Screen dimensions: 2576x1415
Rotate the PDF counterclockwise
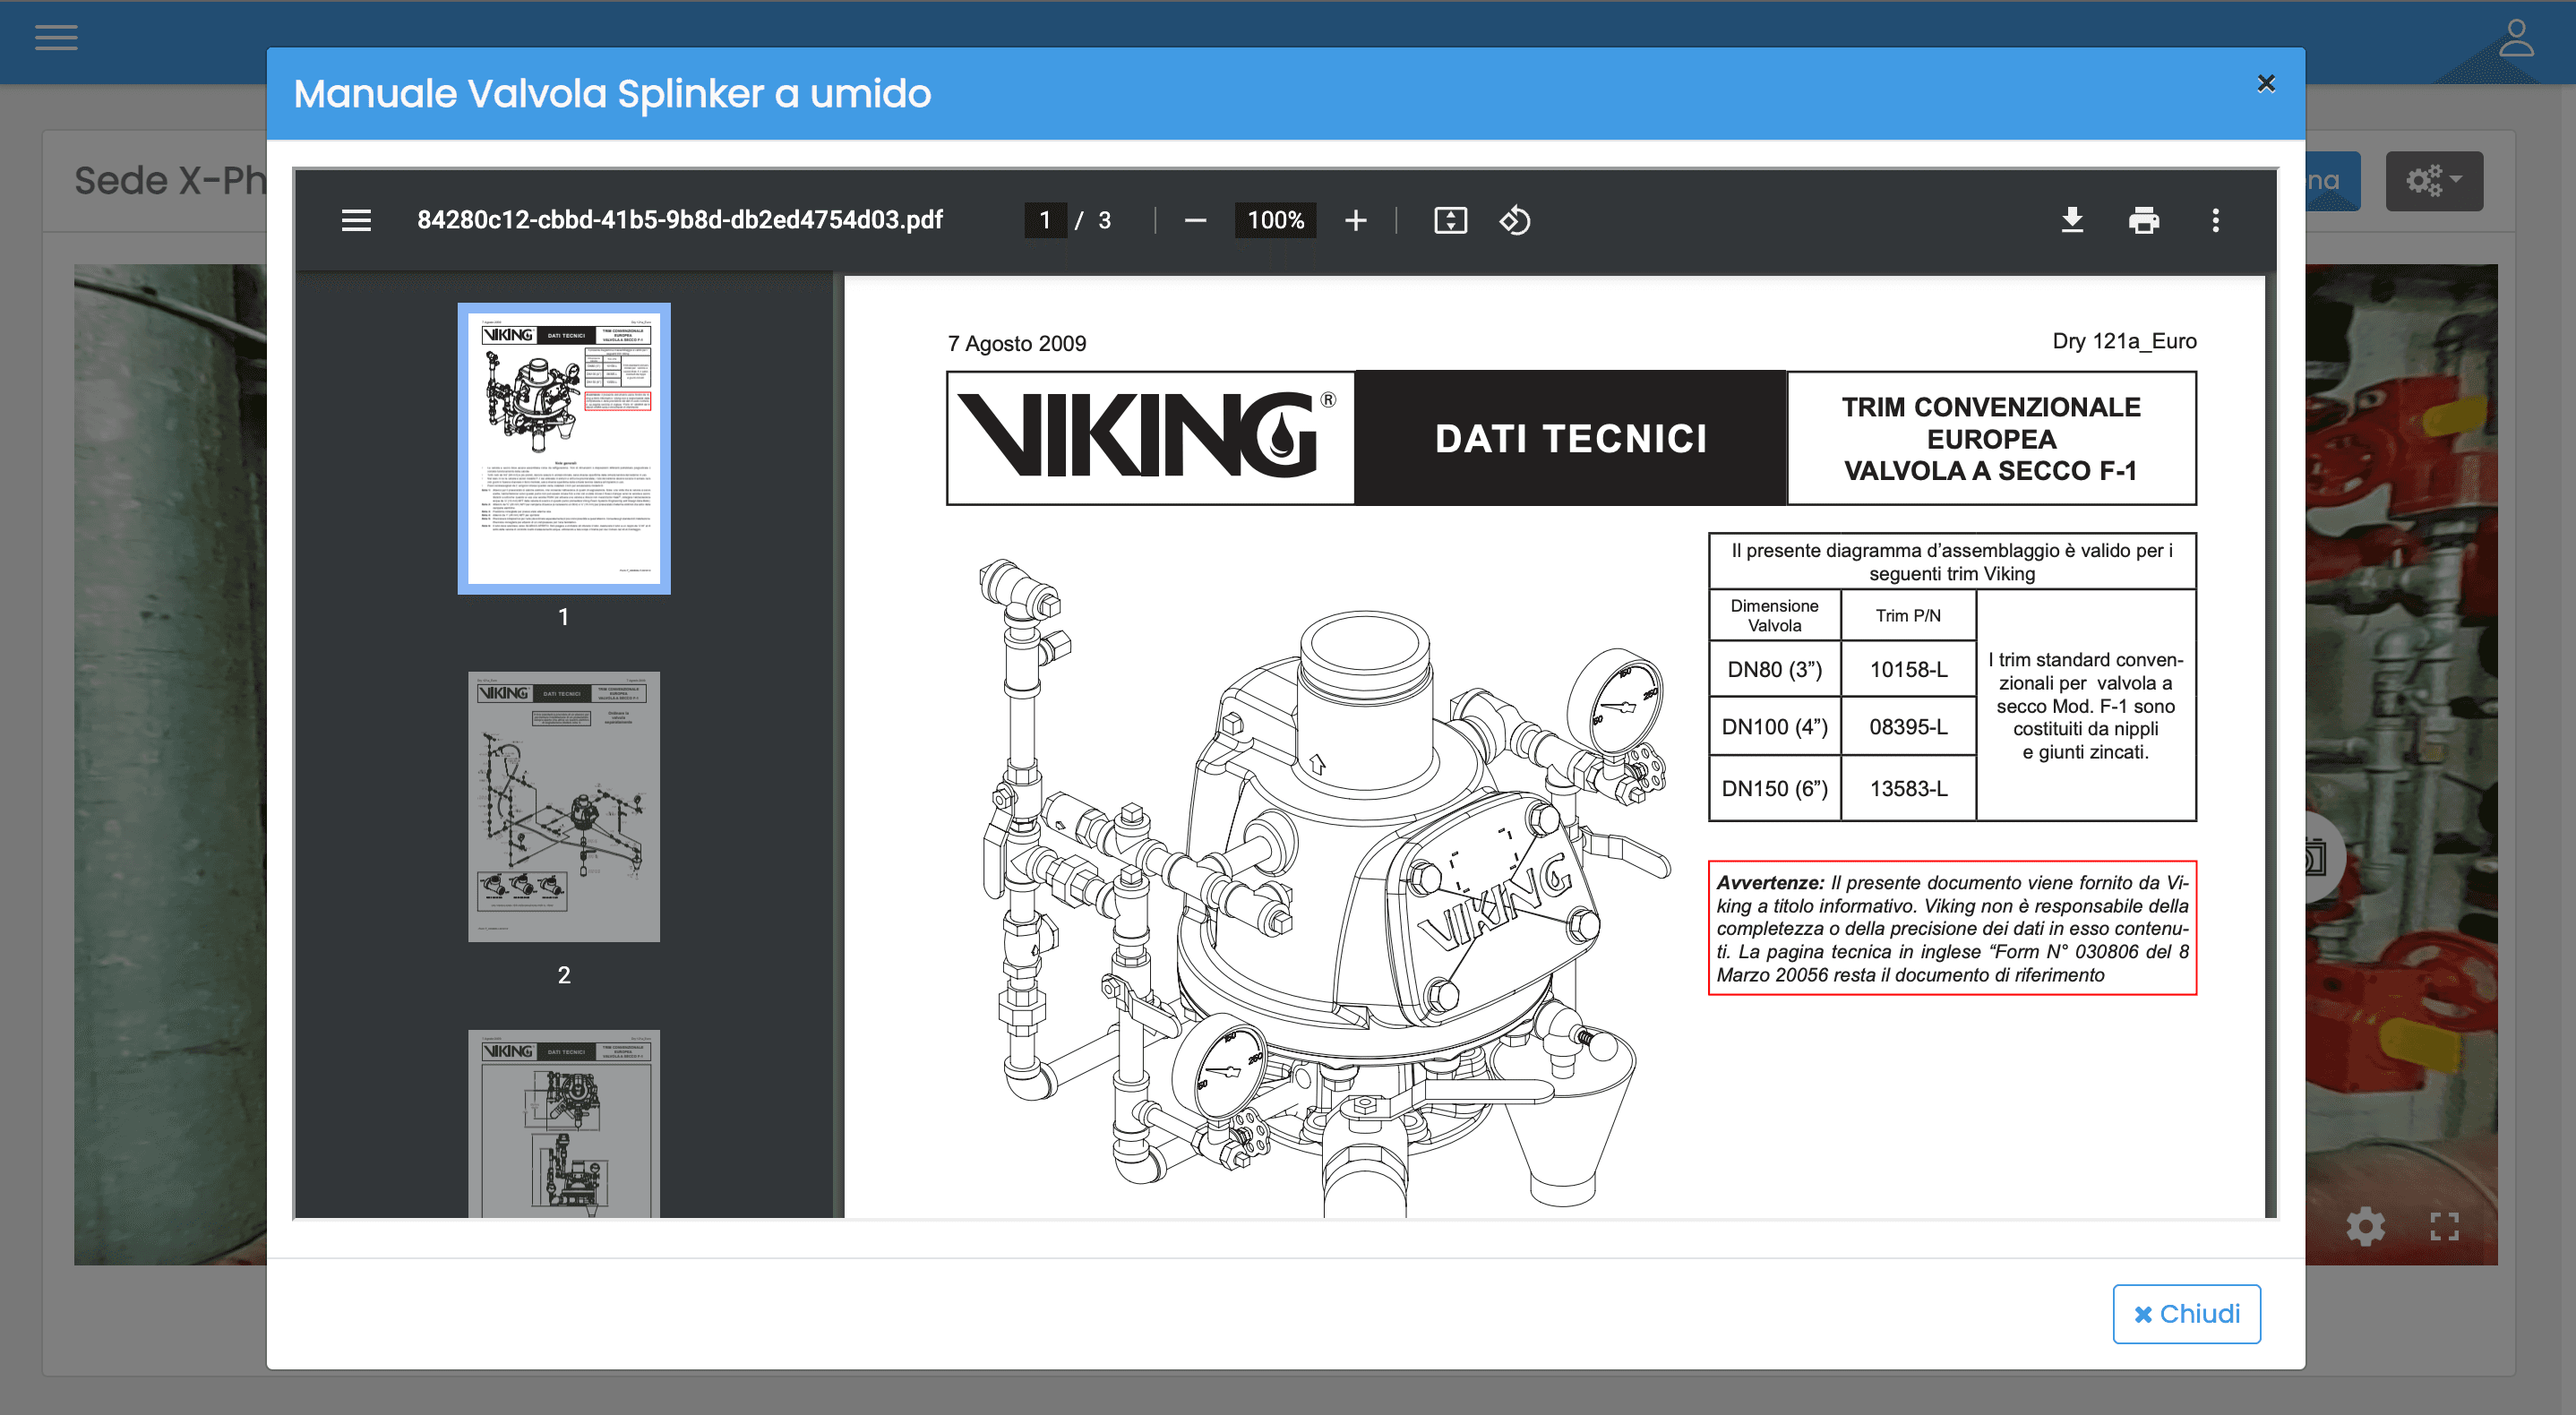coord(1515,220)
